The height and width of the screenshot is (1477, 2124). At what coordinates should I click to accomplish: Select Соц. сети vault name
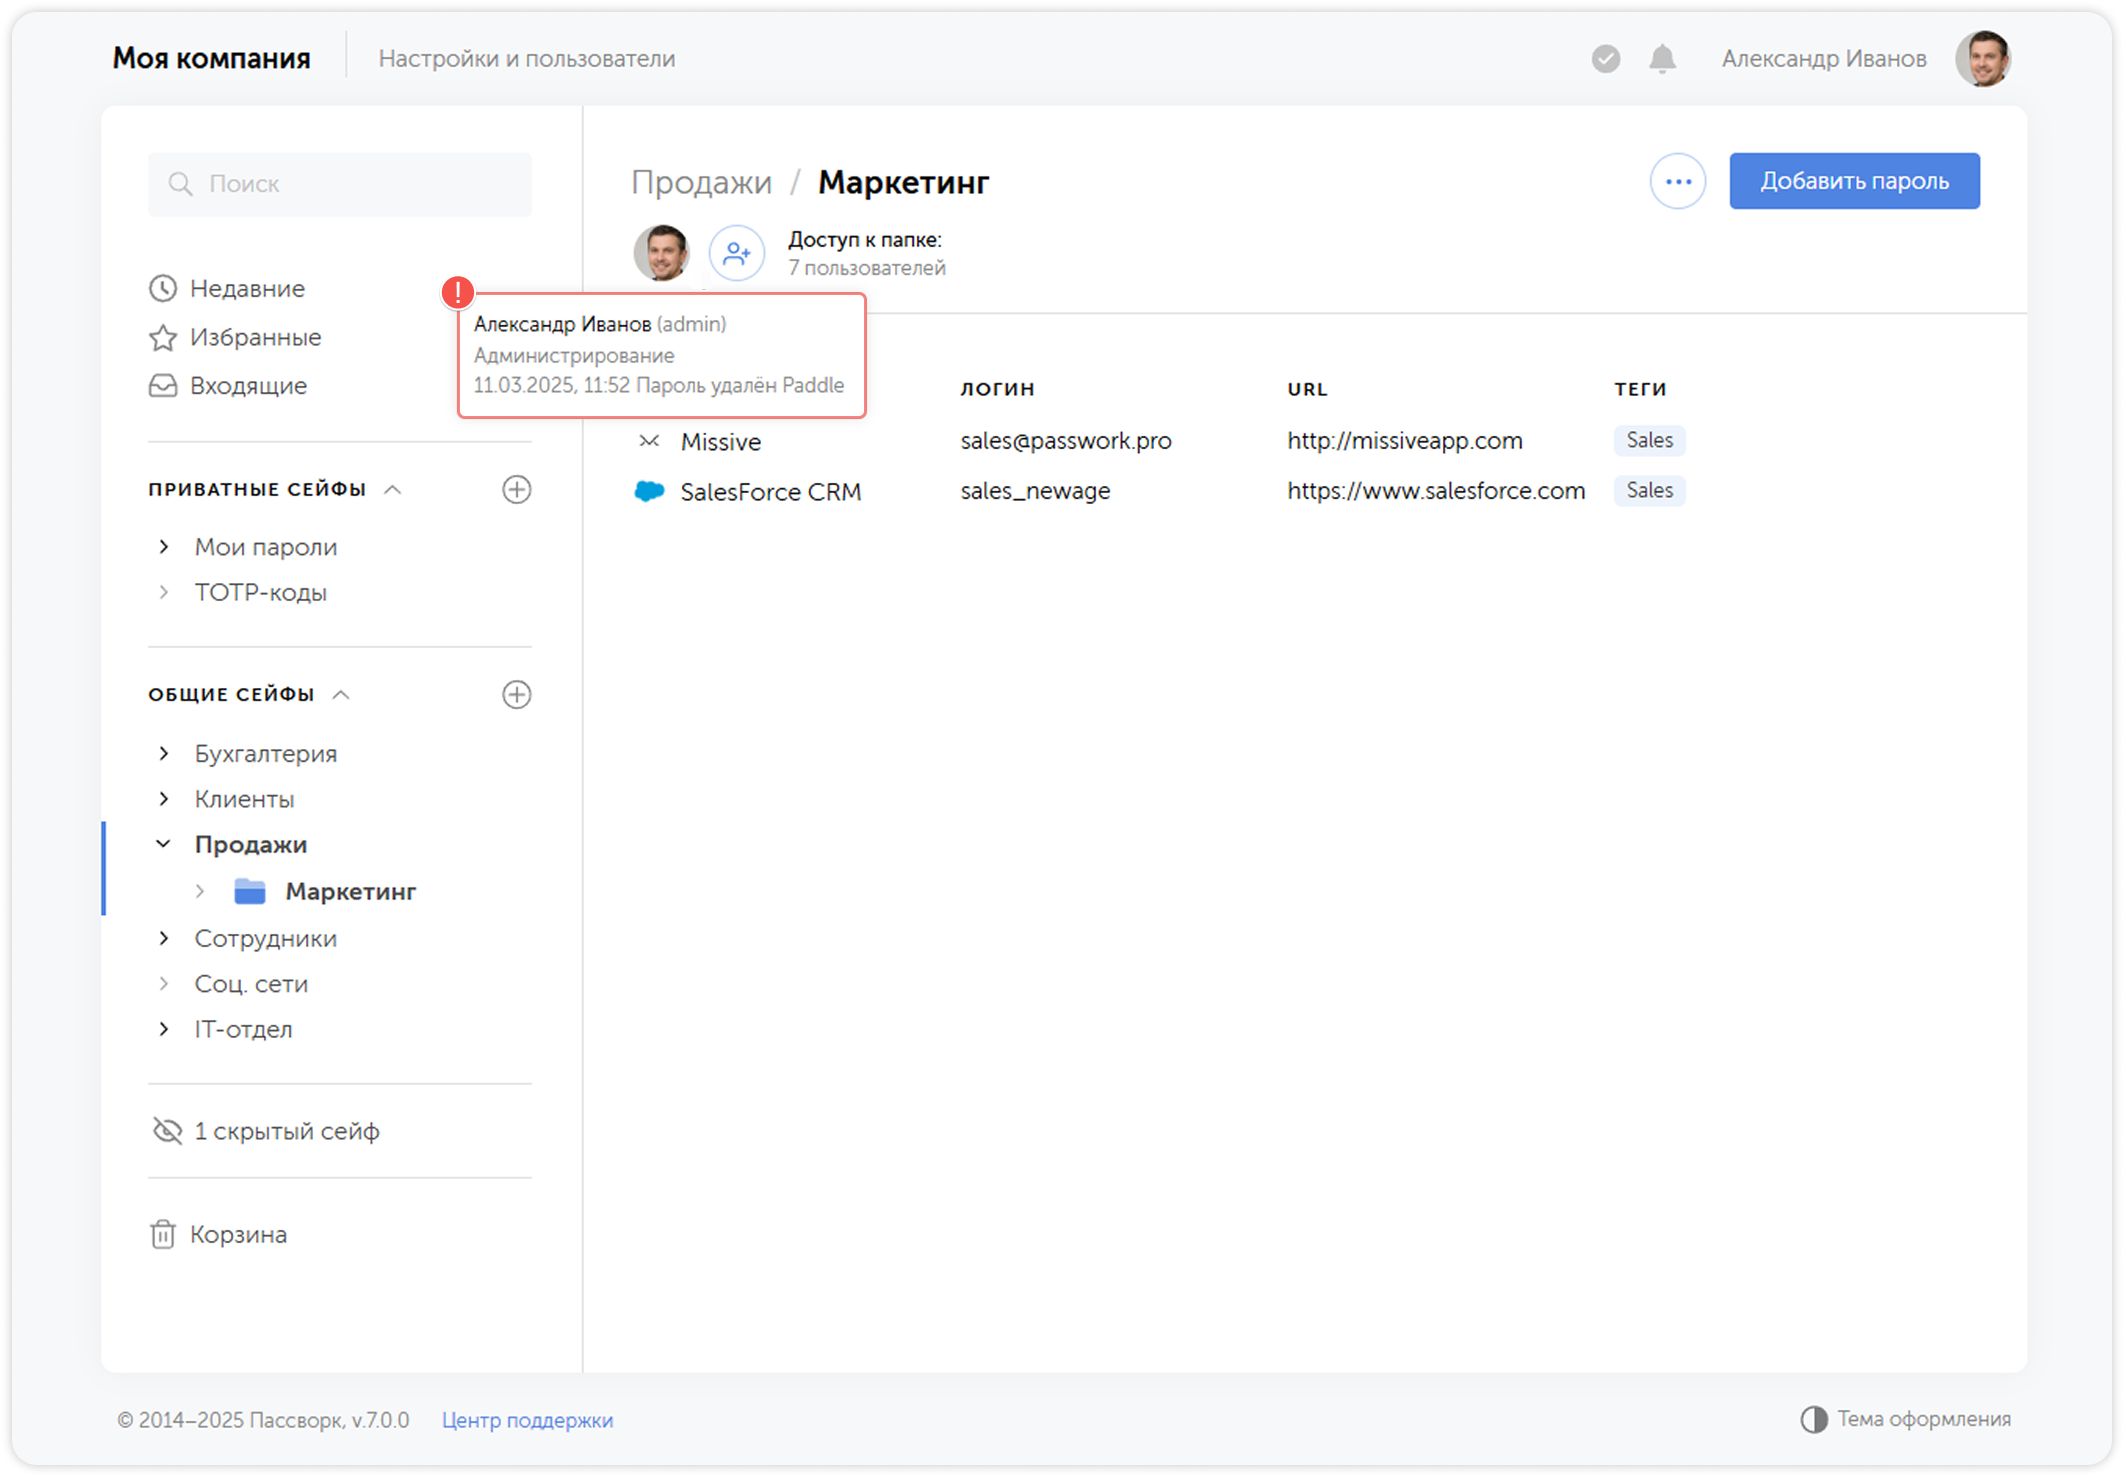point(251,984)
